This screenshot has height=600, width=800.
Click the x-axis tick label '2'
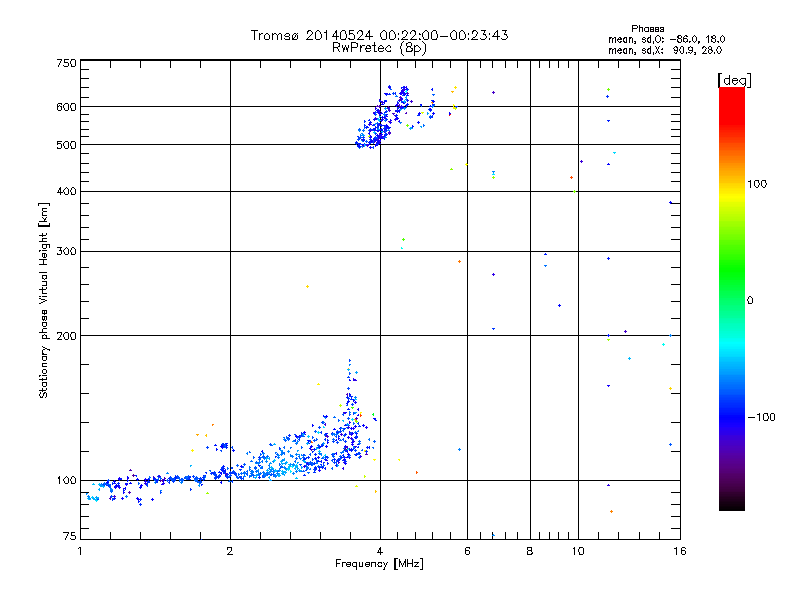point(230,551)
